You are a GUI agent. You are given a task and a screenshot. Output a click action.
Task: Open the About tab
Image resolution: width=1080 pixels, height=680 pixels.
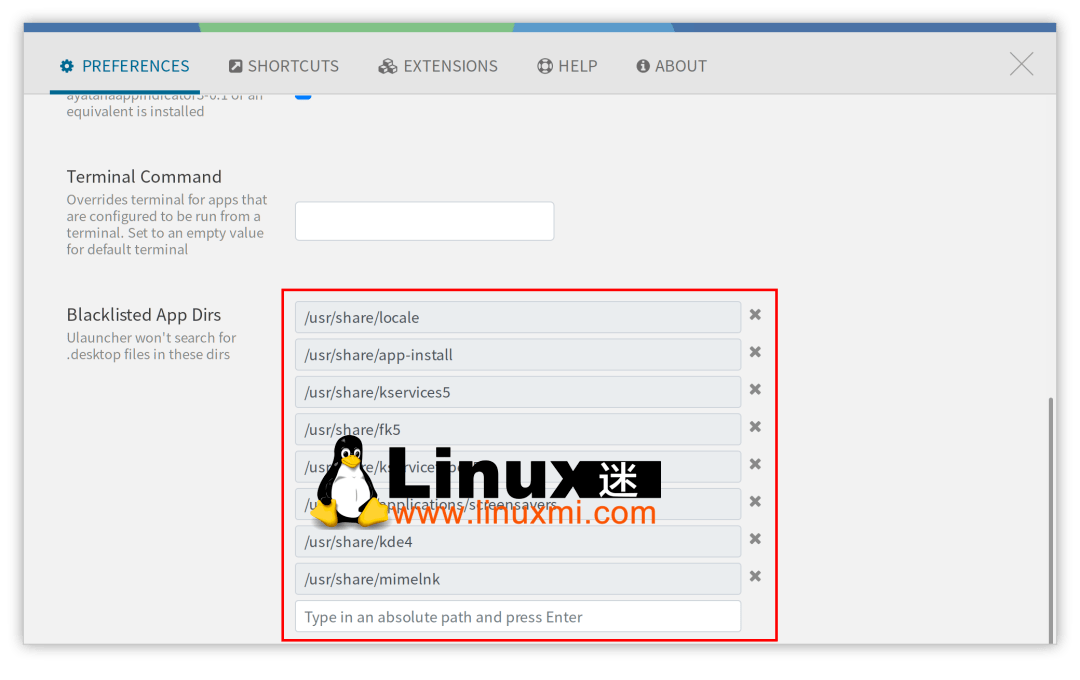(672, 66)
